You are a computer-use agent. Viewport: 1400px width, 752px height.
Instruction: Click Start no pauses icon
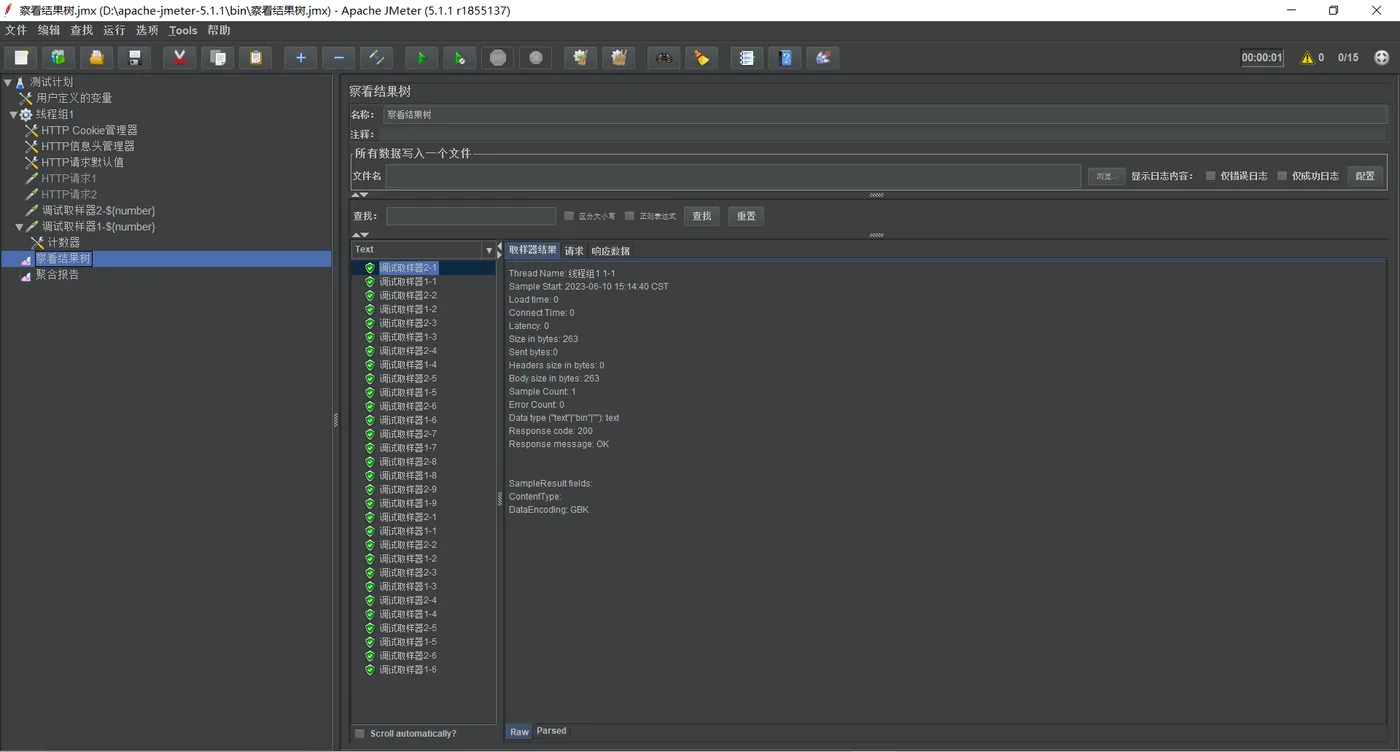pyautogui.click(x=459, y=58)
